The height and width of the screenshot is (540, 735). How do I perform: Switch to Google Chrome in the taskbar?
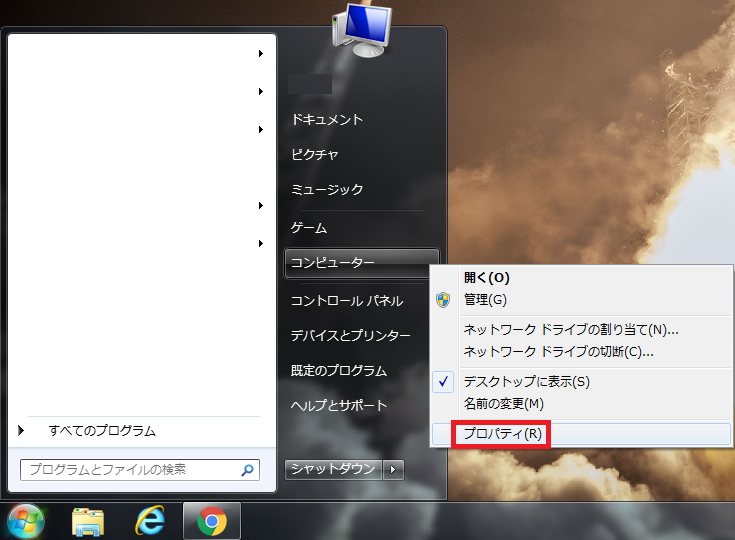(212, 521)
